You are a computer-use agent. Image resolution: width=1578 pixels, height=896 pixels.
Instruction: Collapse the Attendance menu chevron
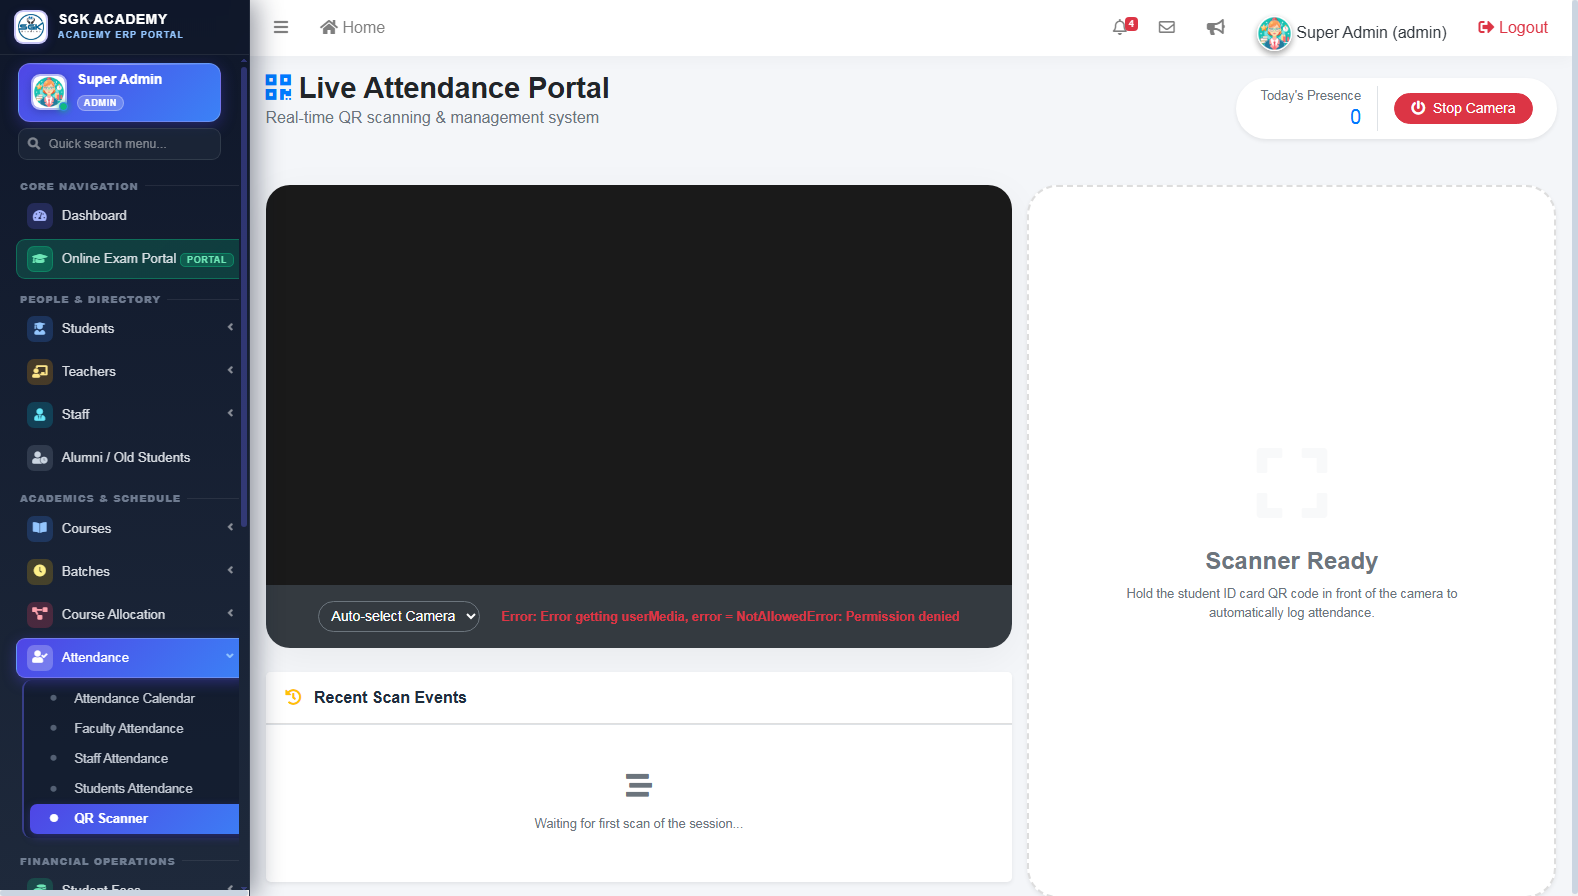[230, 656]
